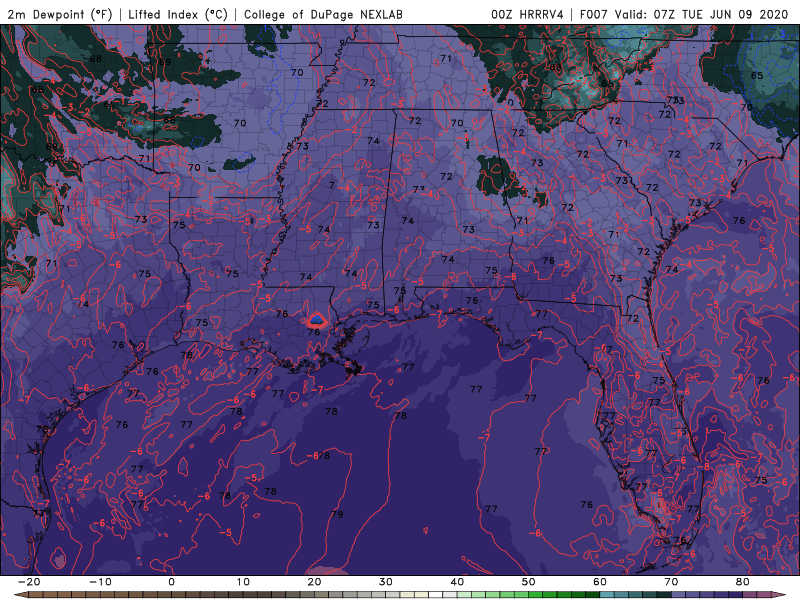Click the '80' color bar label
The image size is (800, 600).
pos(743,582)
